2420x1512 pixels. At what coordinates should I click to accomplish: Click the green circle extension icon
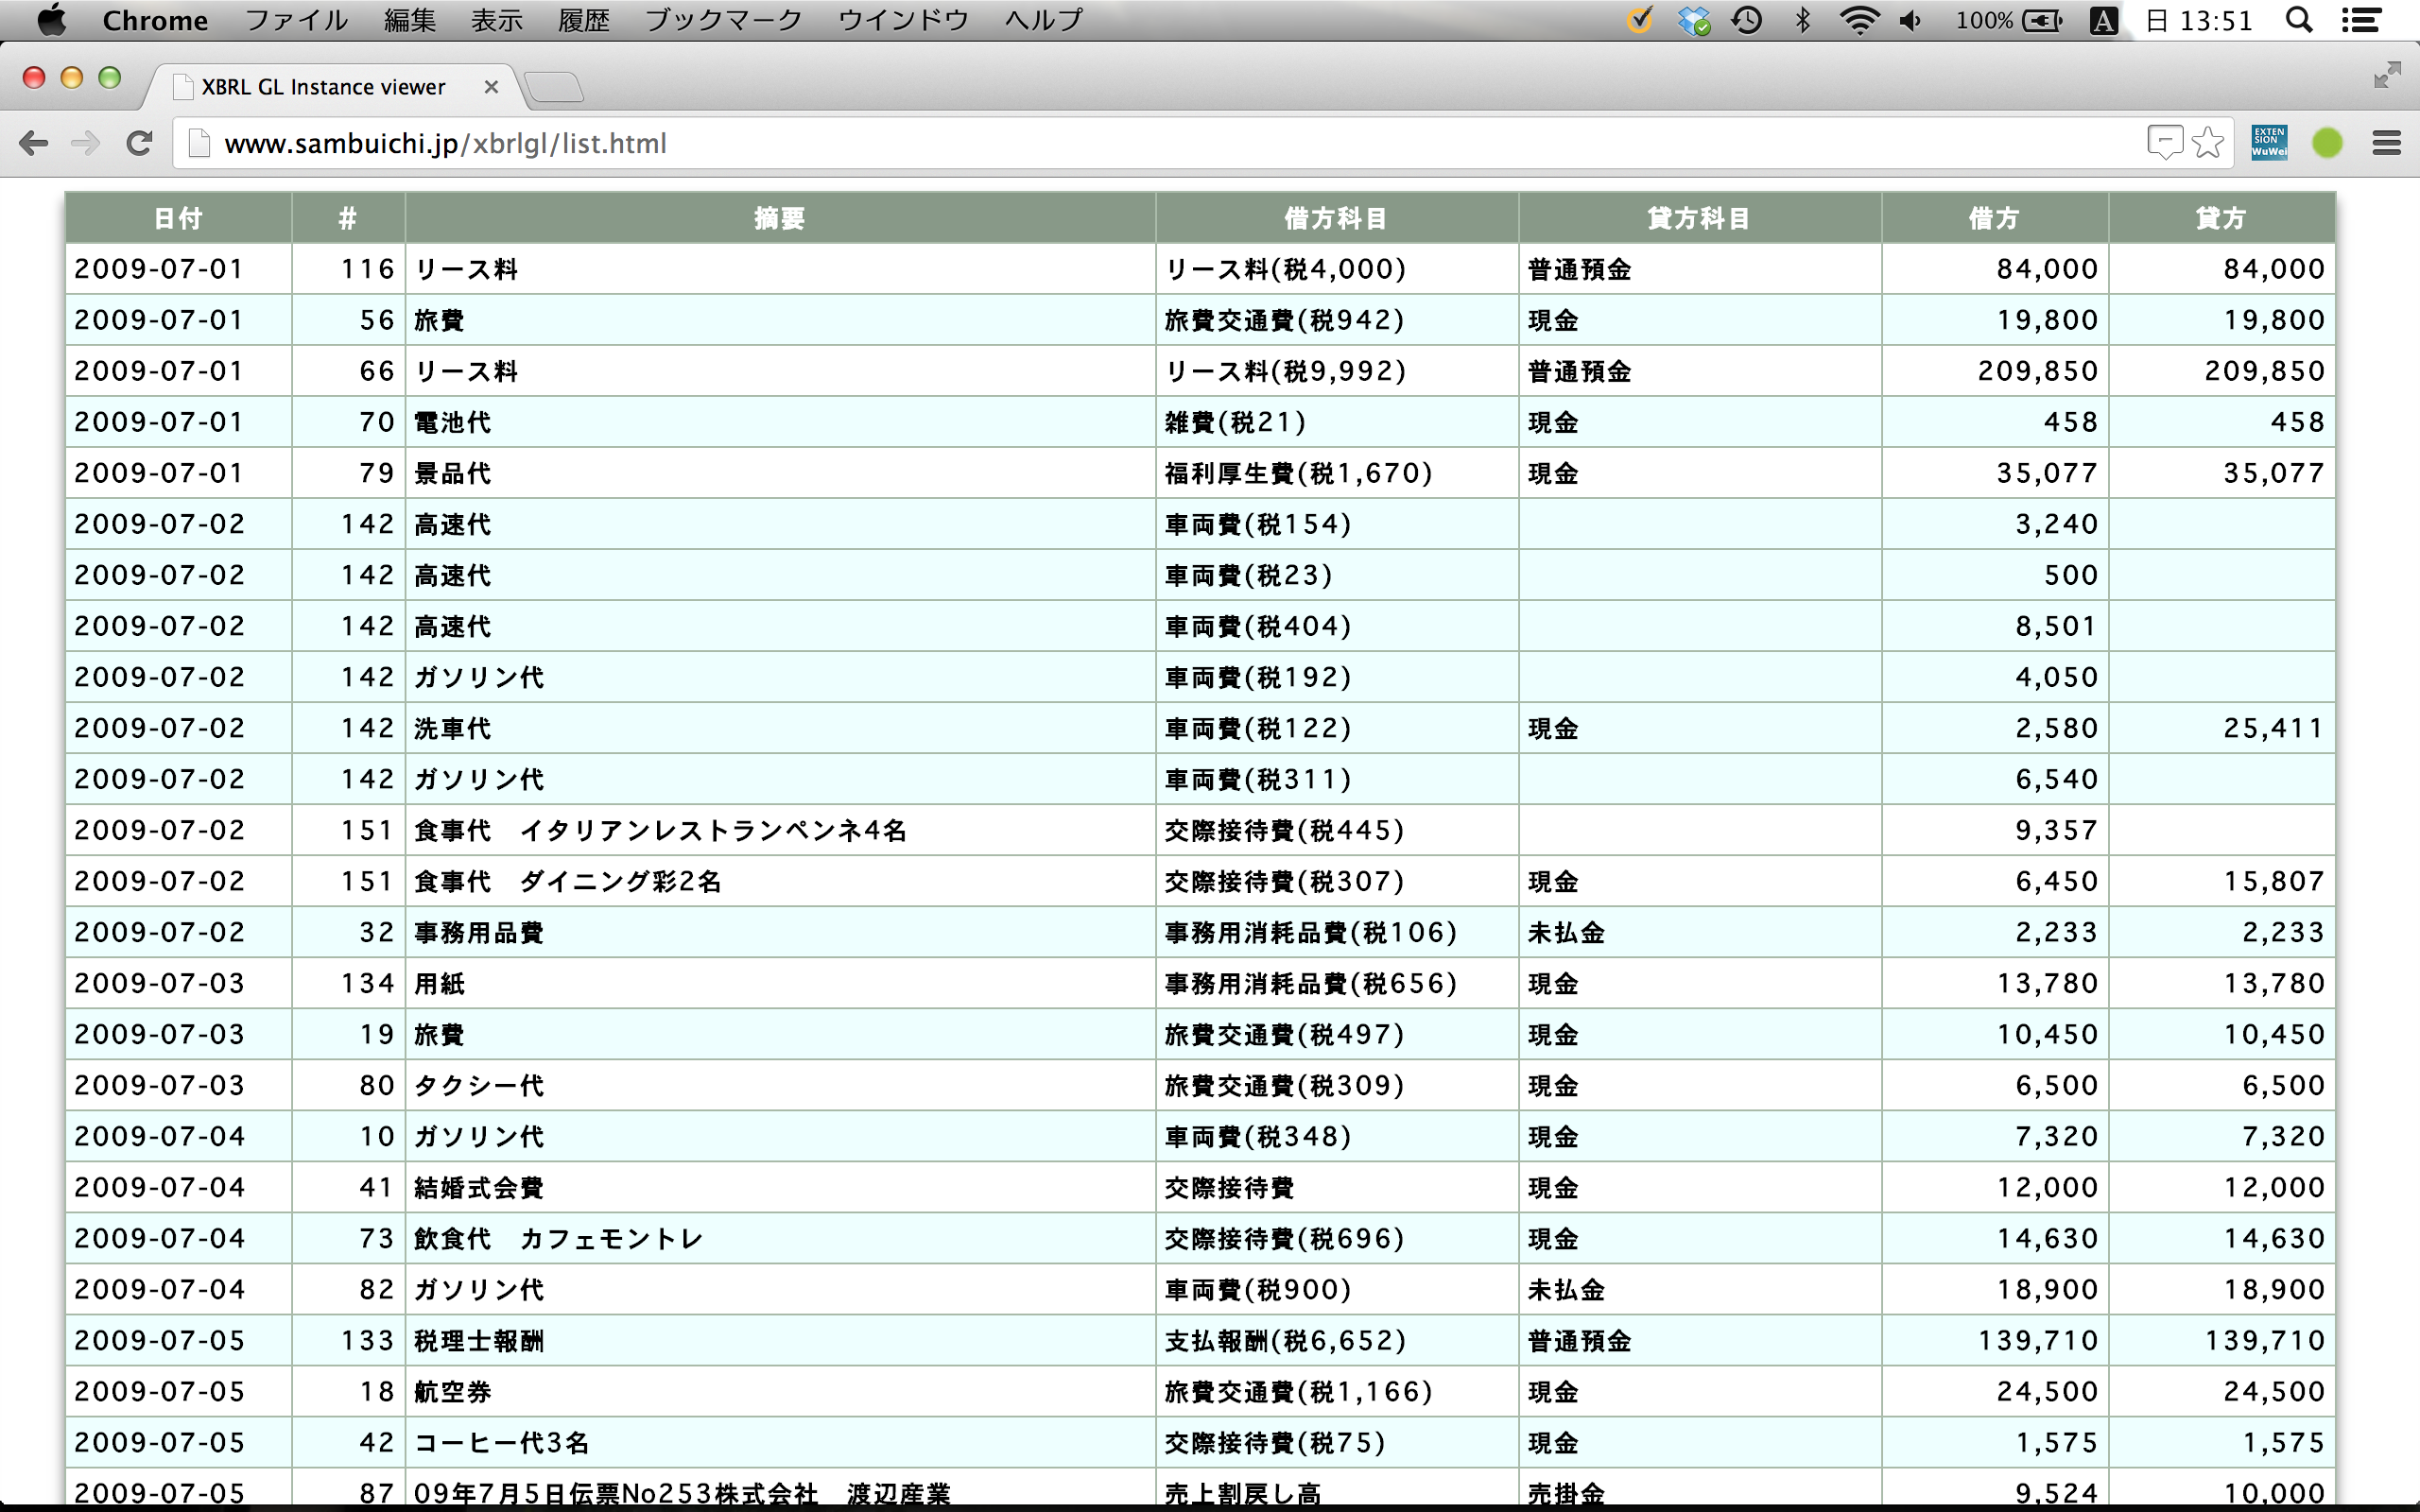click(x=2328, y=143)
